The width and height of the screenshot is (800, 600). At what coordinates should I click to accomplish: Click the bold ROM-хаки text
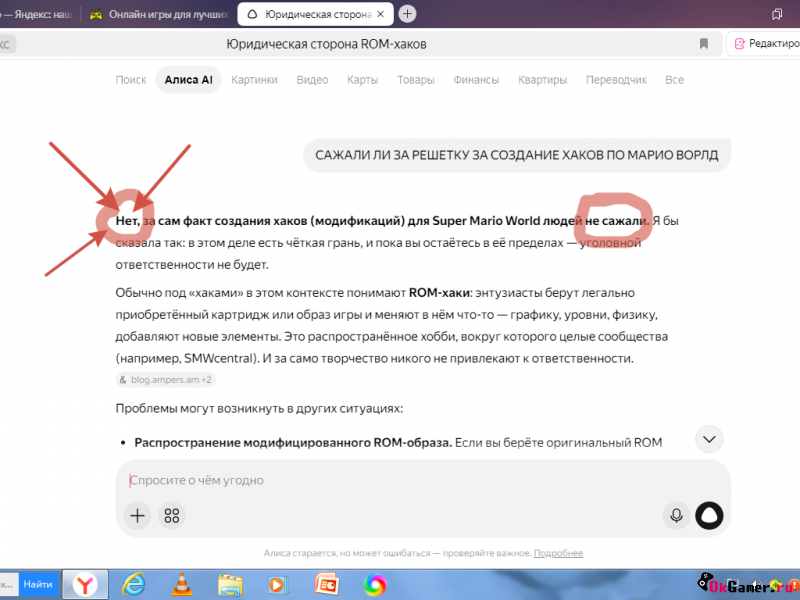(439, 293)
